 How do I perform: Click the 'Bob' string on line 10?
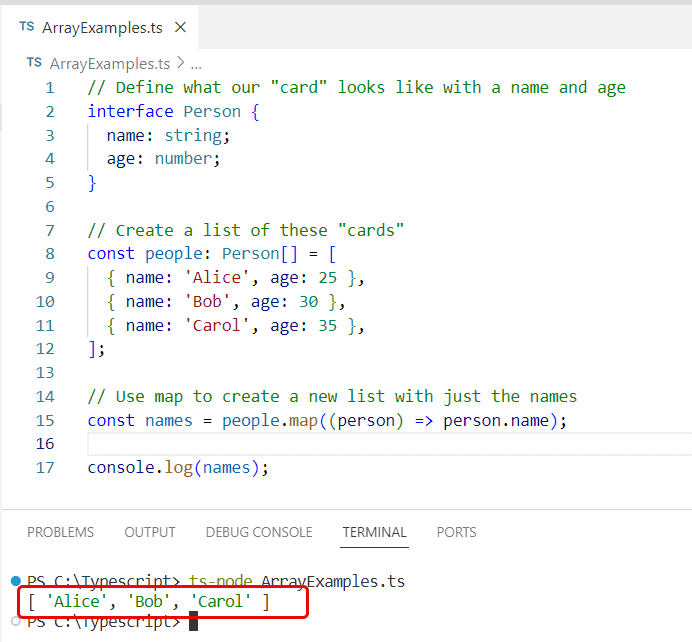coord(207,302)
